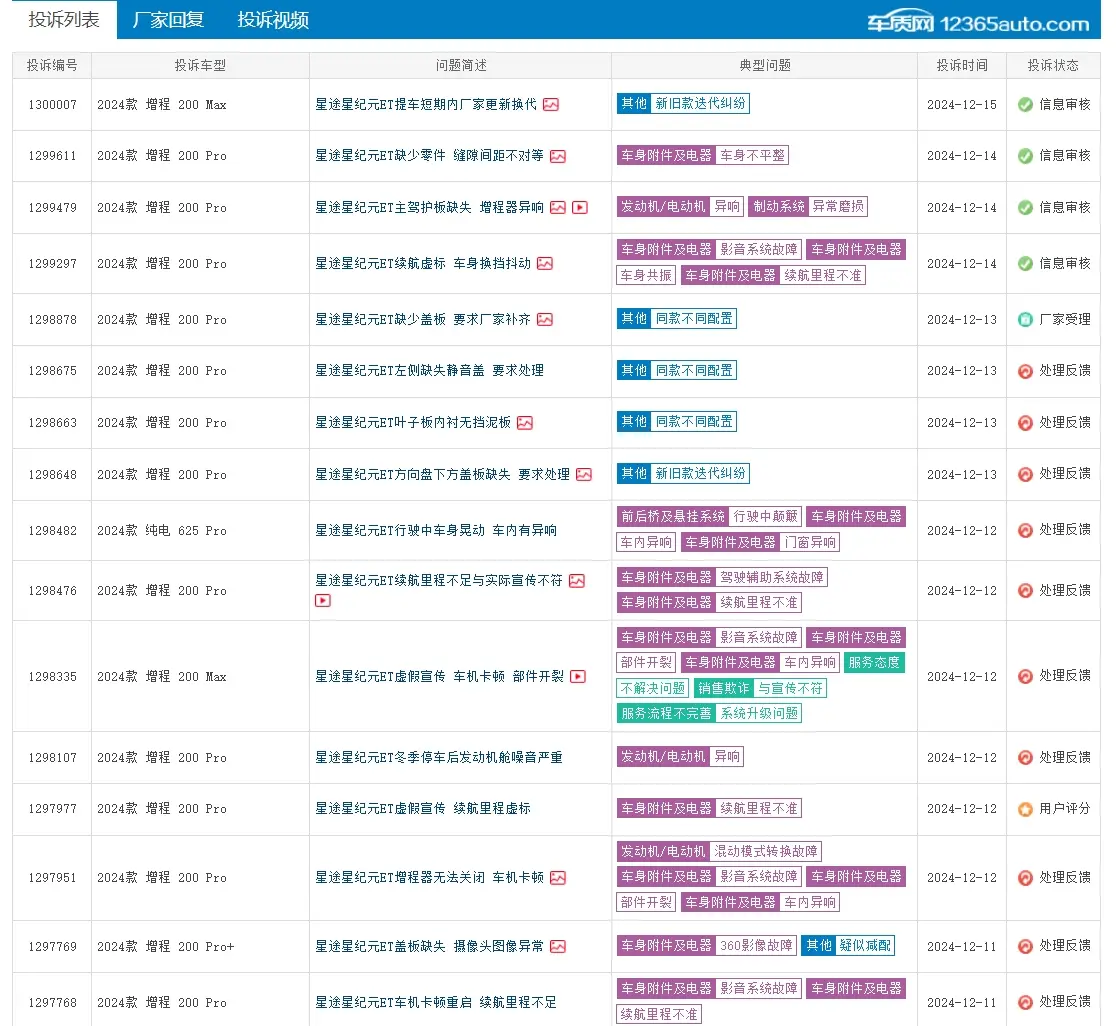This screenshot has width=1116, height=1026.
Task: Click the 车身不平整 tag in row 1299611
Action: pos(752,155)
